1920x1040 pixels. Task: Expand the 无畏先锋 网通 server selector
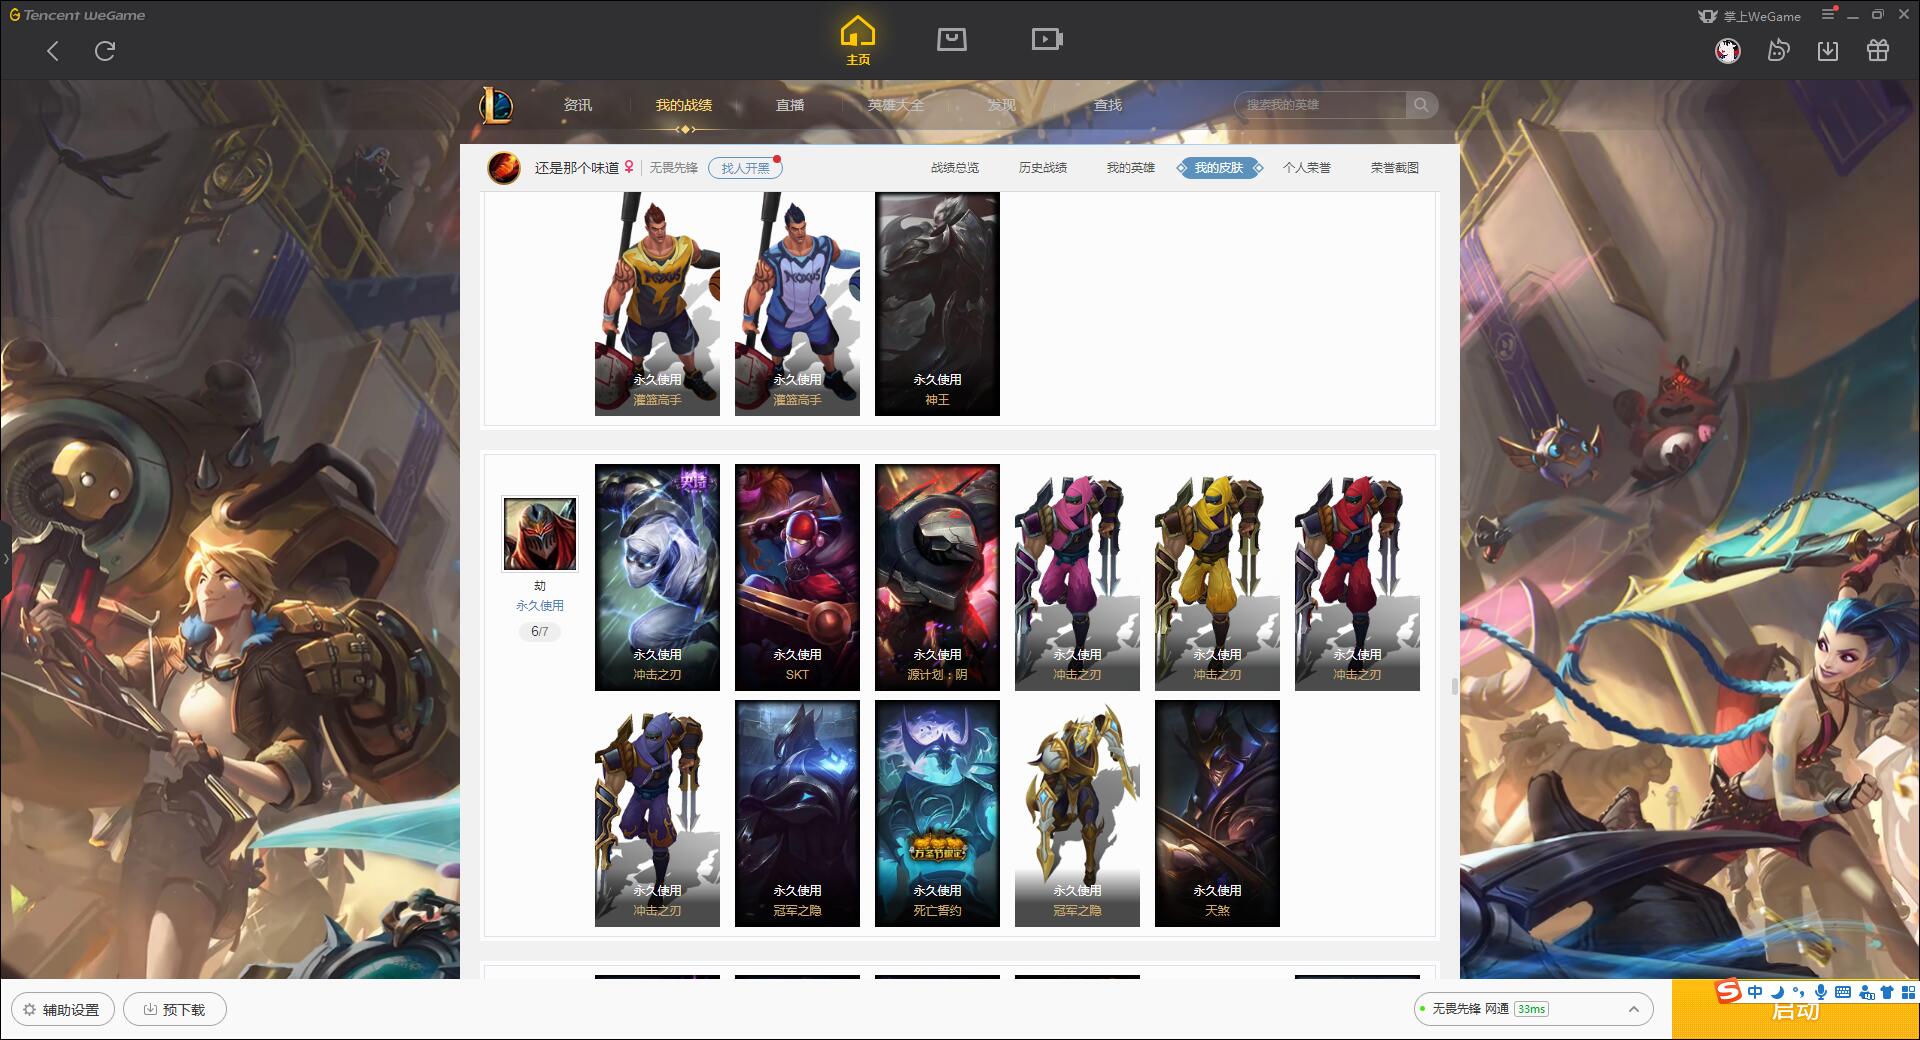pos(1532,1009)
